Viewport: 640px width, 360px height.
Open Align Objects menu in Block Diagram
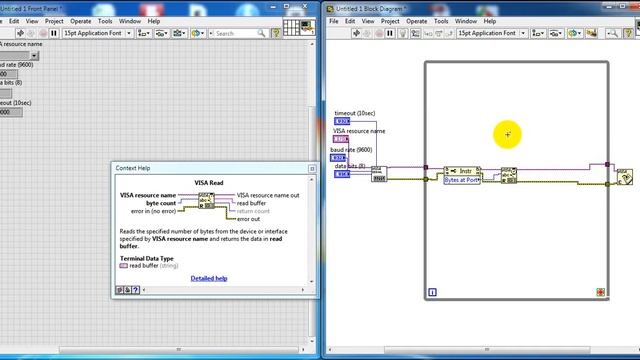tap(538, 33)
